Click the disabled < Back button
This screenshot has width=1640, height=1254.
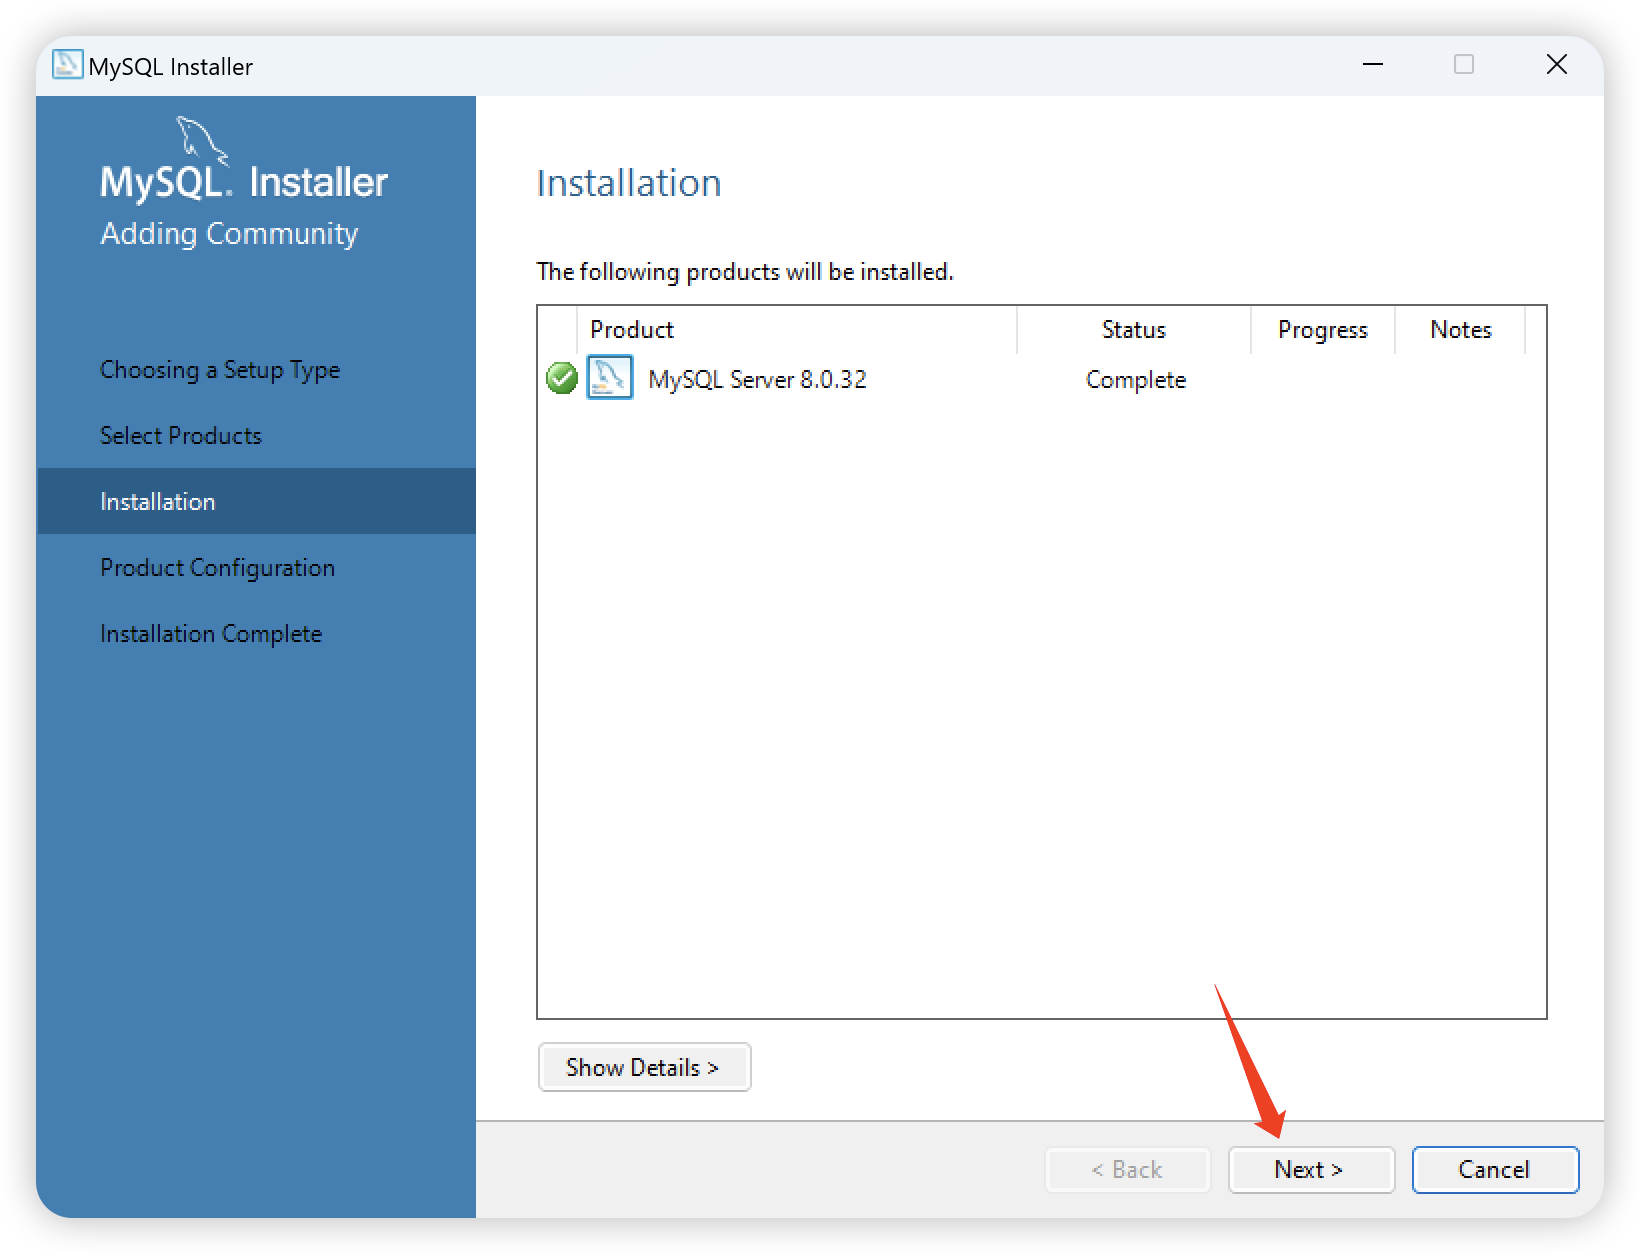click(x=1128, y=1169)
